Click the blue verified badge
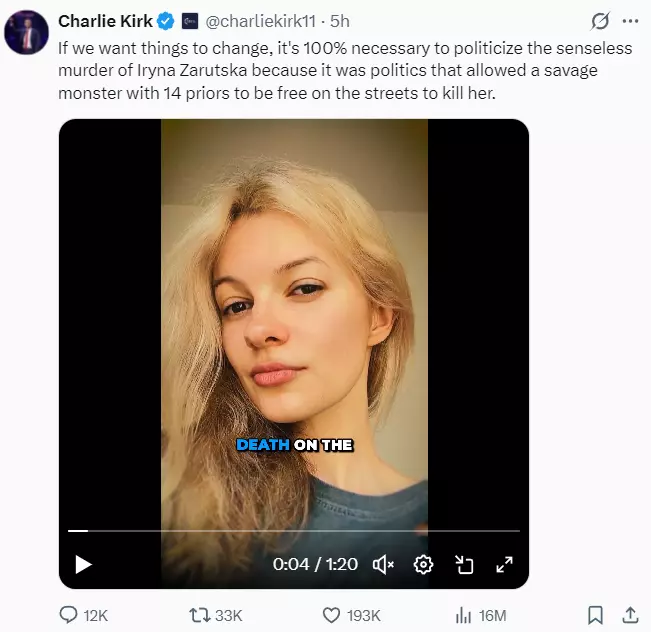The image size is (651, 632). point(166,21)
